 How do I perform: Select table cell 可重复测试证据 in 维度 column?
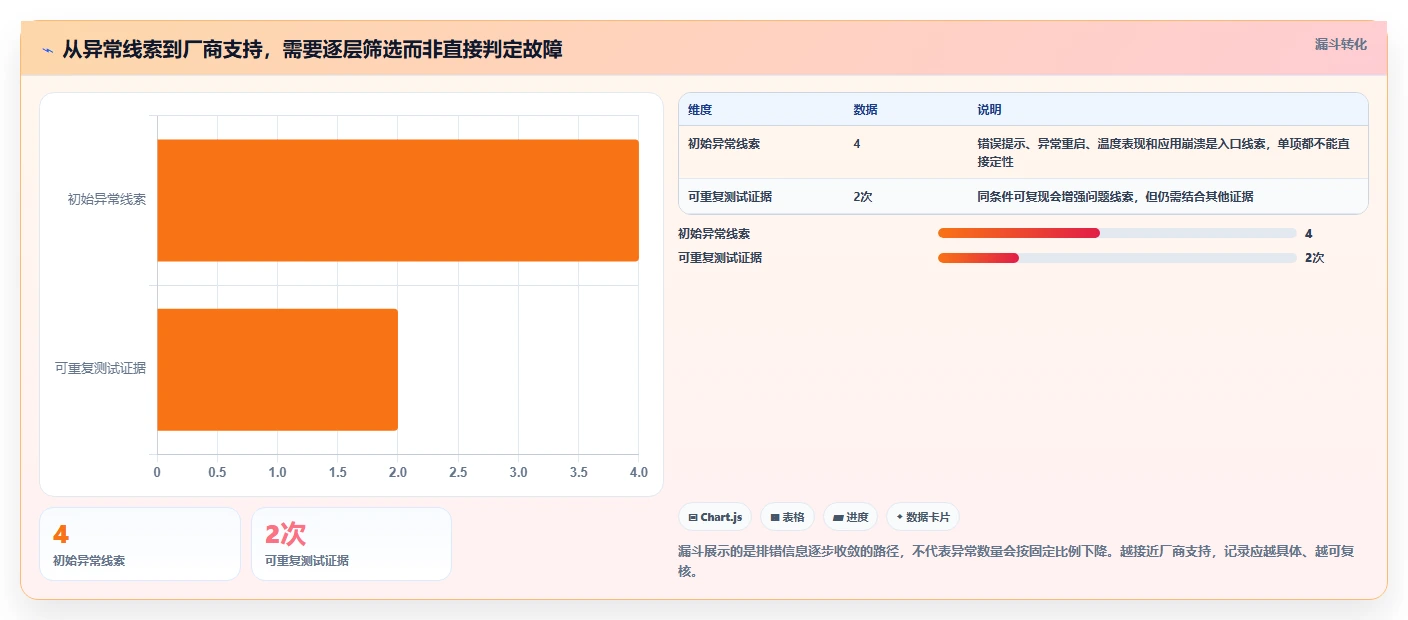730,197
